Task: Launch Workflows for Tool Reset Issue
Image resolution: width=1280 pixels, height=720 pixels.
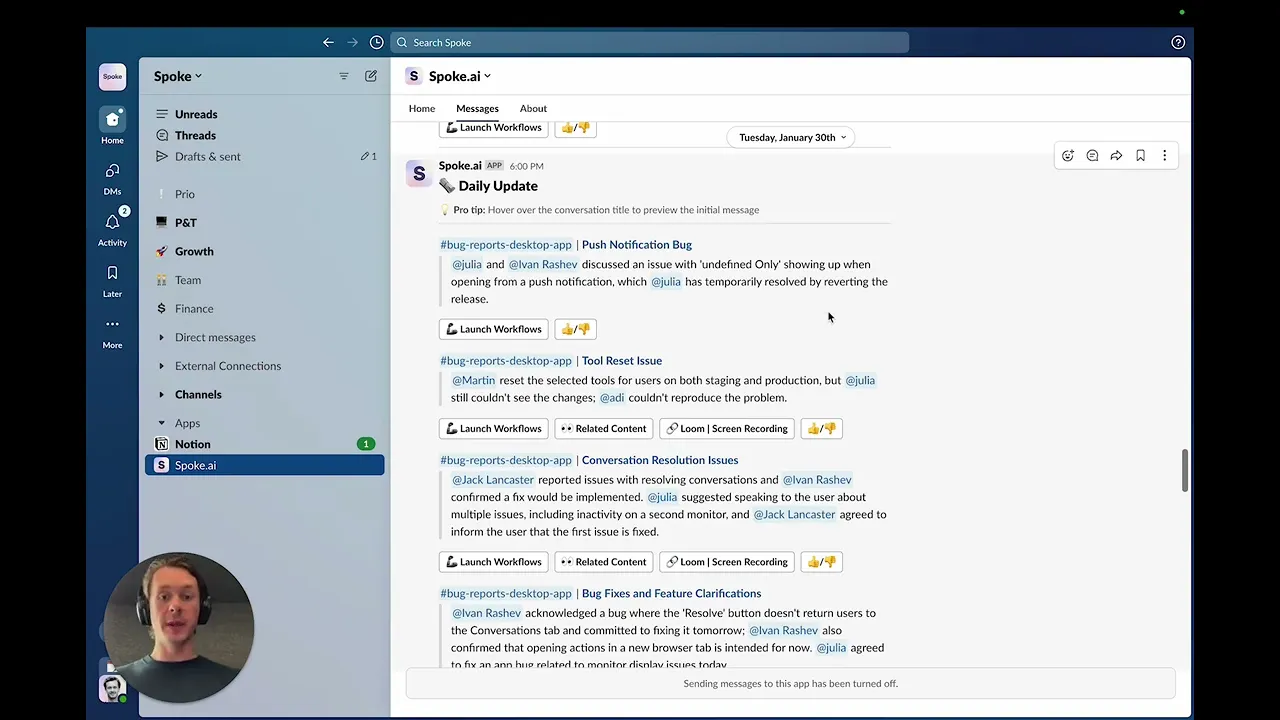Action: (493, 428)
